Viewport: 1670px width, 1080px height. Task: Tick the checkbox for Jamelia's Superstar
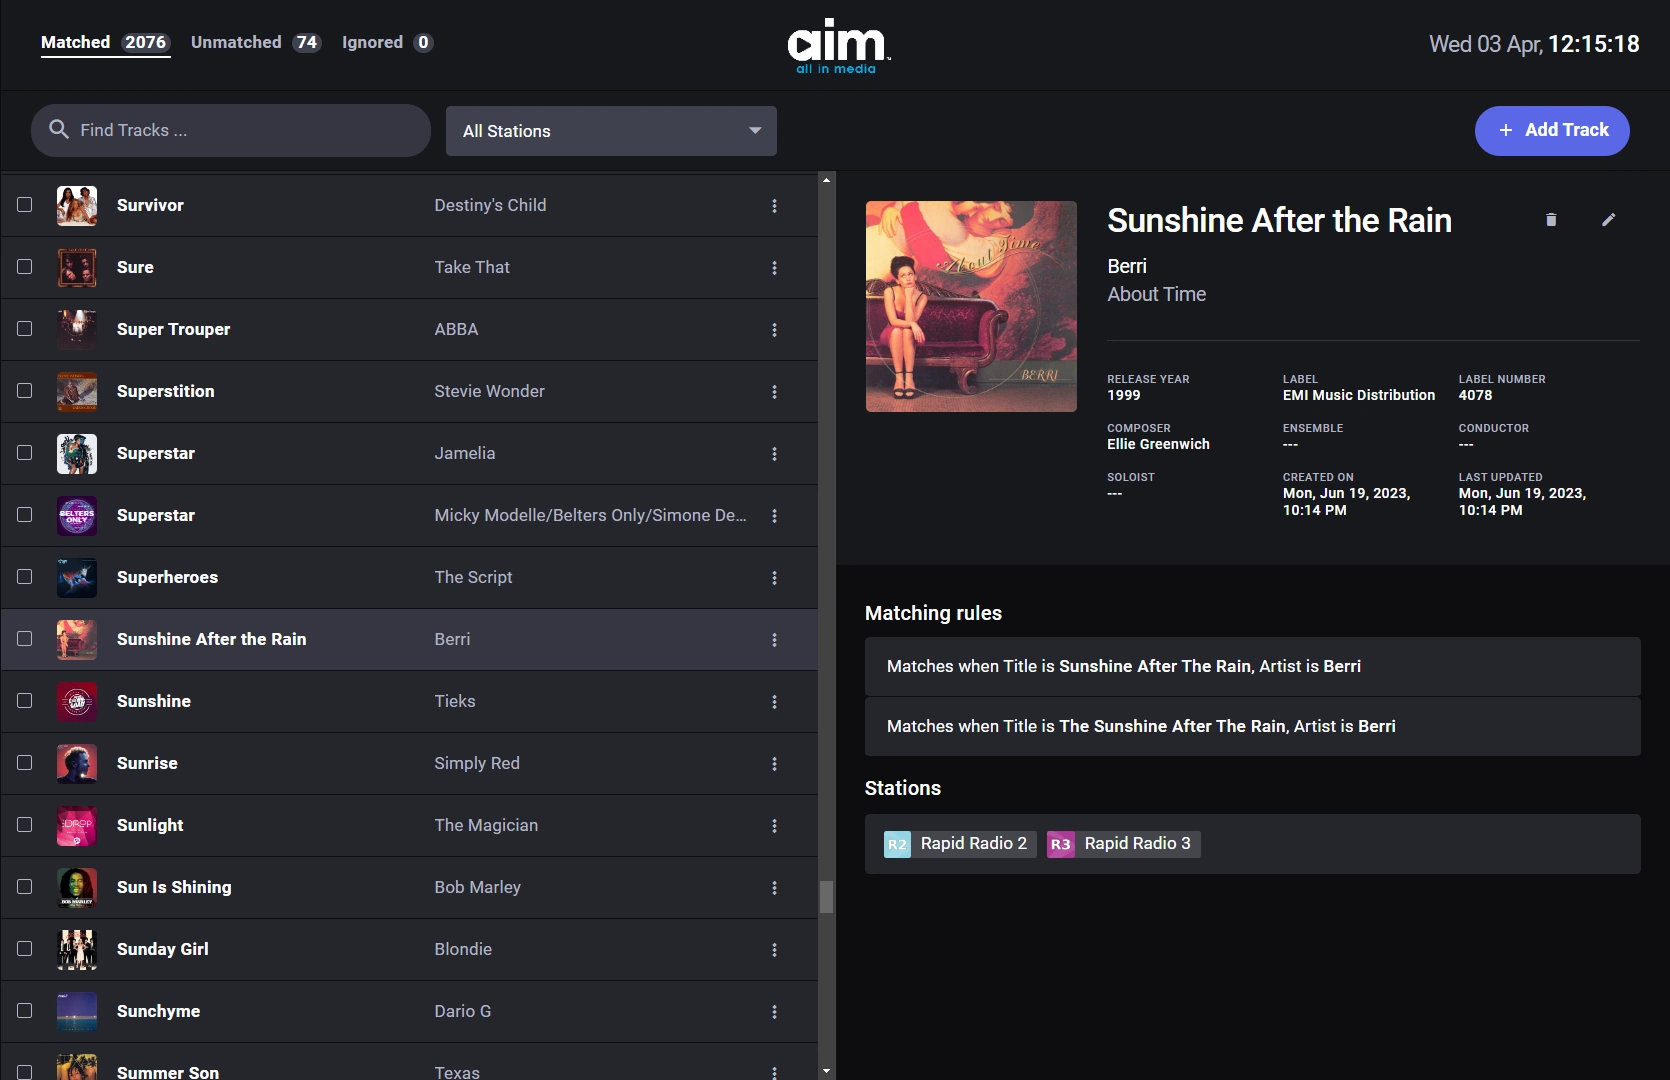point(25,453)
